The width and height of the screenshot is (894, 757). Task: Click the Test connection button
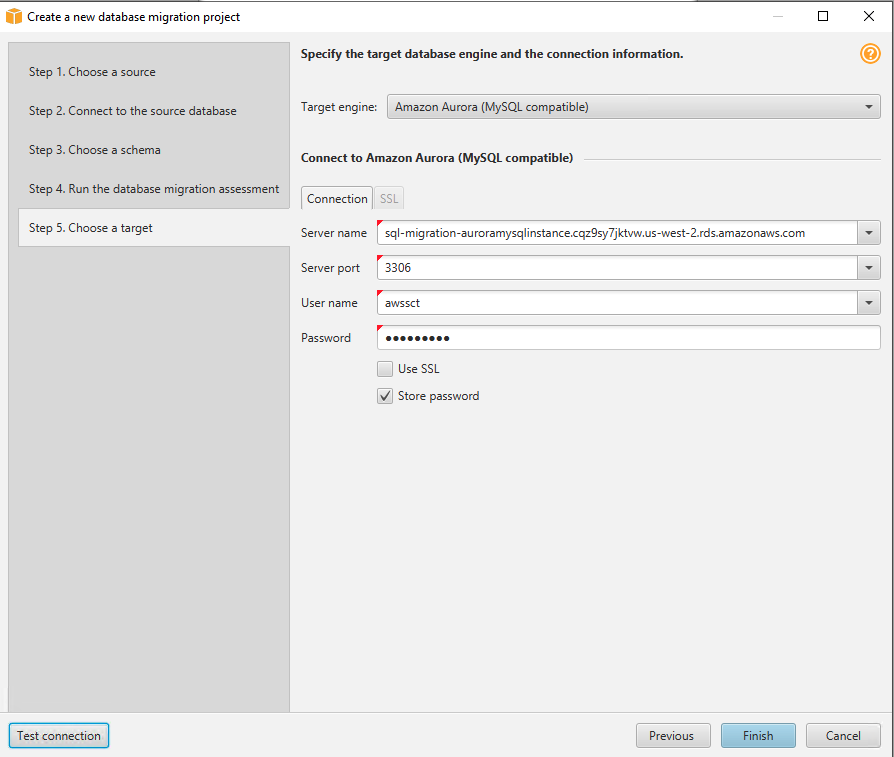(x=59, y=735)
